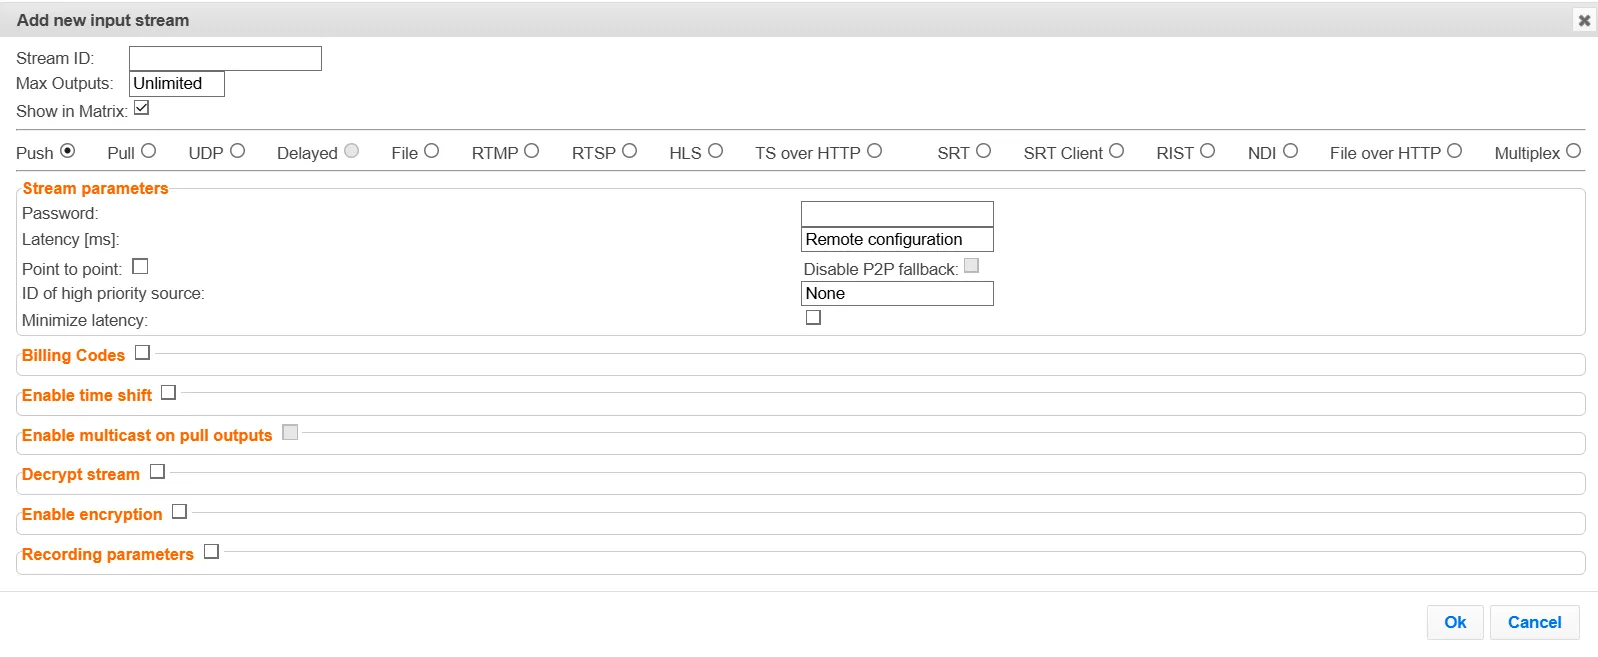Viewport: 1598px width, 657px height.
Task: Click the Cancel button
Action: [x=1535, y=622]
